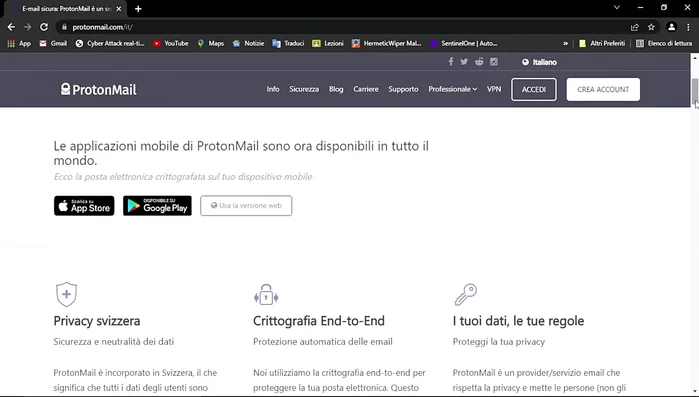Click the browser forward arrow
Image resolution: width=699 pixels, height=397 pixels.
28,27
